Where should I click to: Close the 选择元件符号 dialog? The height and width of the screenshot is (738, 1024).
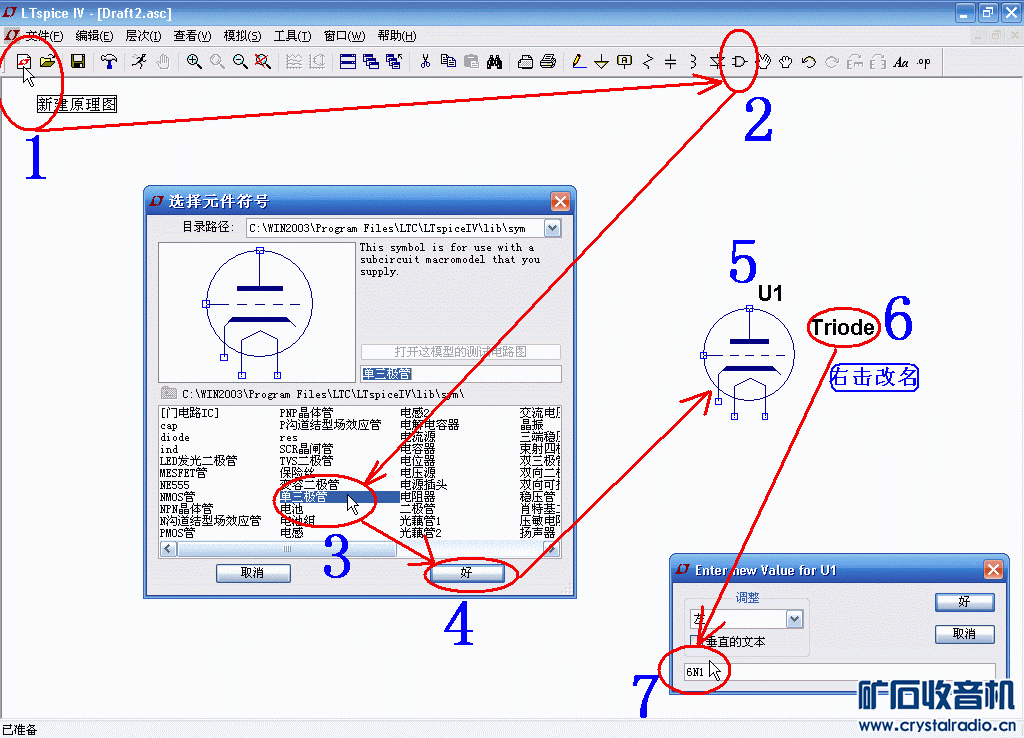coord(560,201)
